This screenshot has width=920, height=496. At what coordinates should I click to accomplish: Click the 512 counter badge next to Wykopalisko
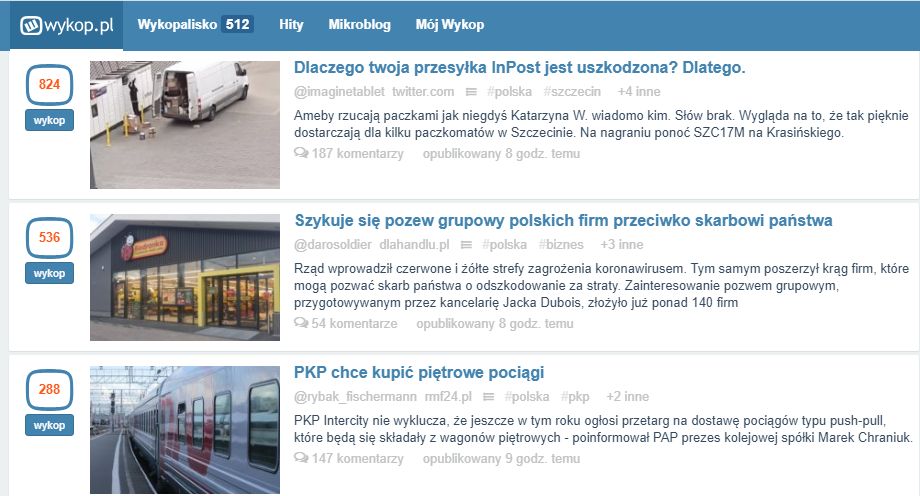238,25
